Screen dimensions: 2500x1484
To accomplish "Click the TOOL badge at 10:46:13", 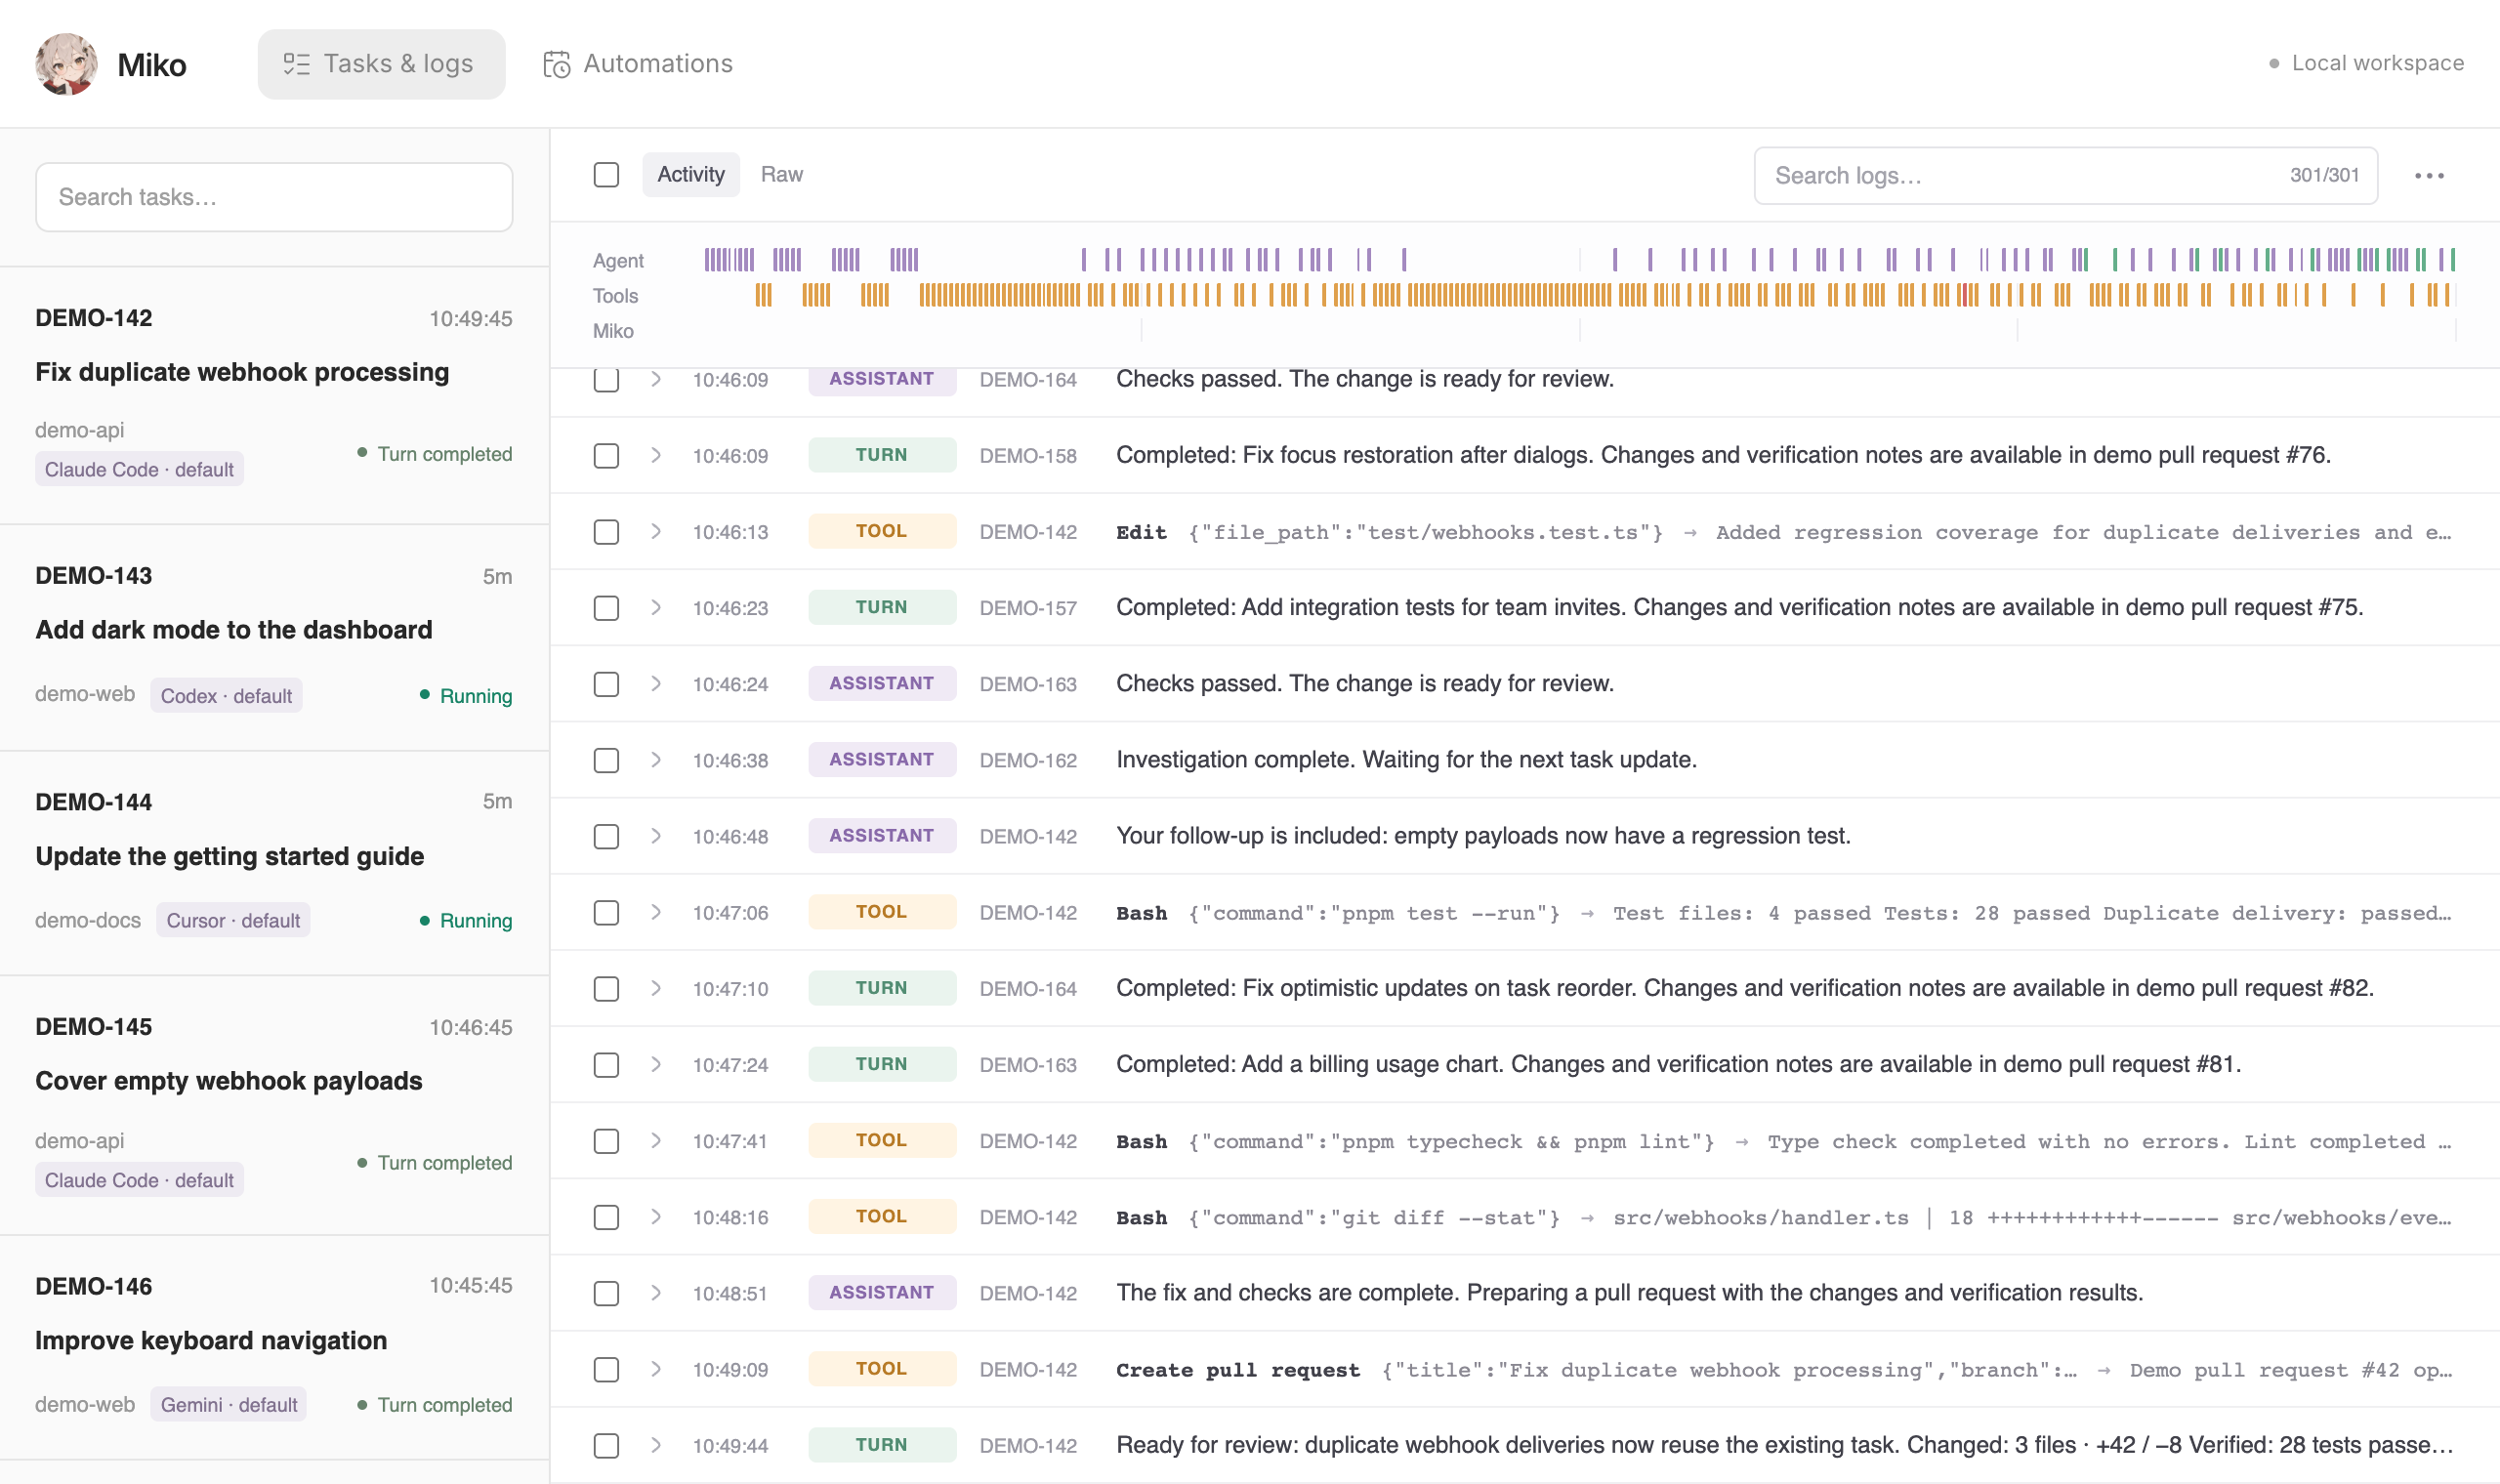I will click(882, 531).
